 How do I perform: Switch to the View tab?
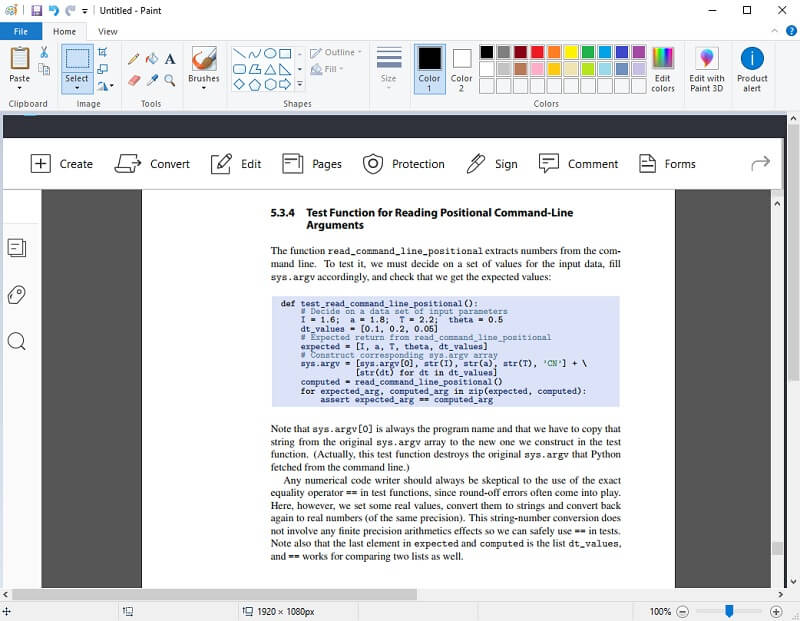pyautogui.click(x=107, y=31)
